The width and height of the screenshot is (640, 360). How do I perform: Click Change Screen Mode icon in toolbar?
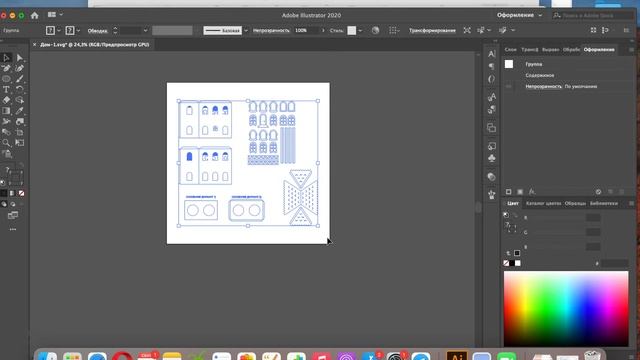point(13,215)
